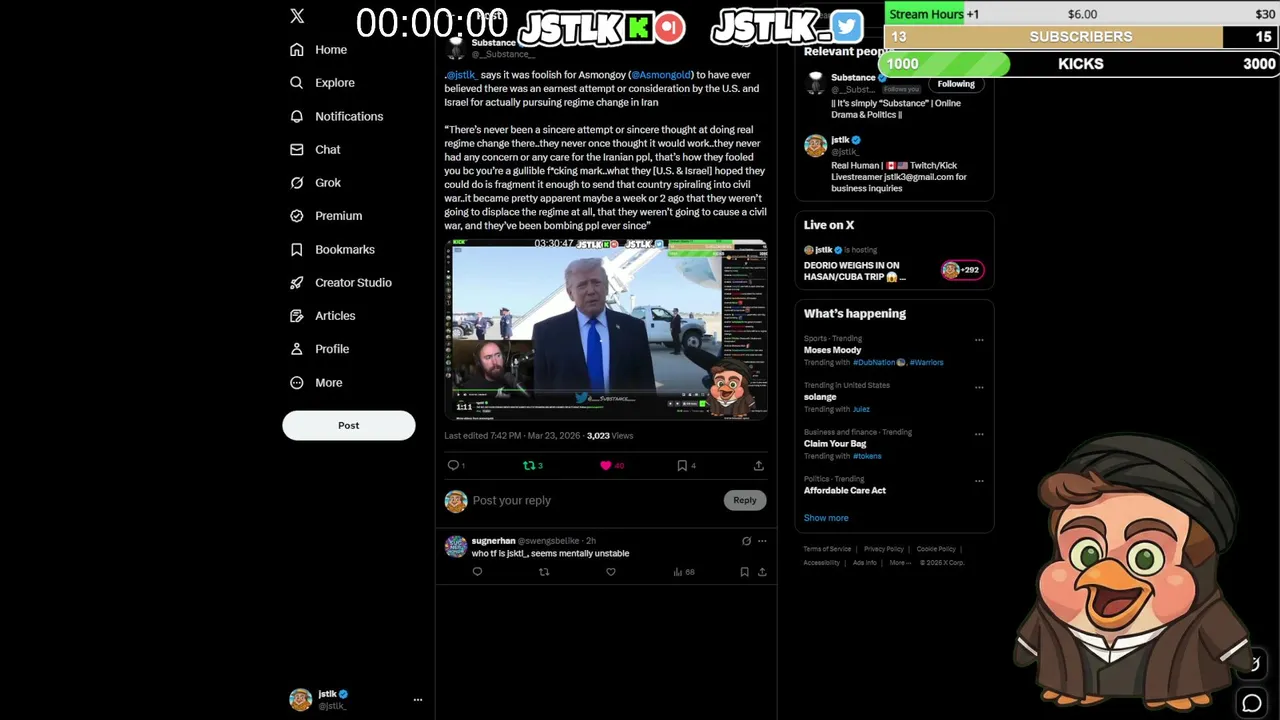1280x720 pixels.
Task: Open more options for Affordable Care Act trend
Action: (979, 481)
